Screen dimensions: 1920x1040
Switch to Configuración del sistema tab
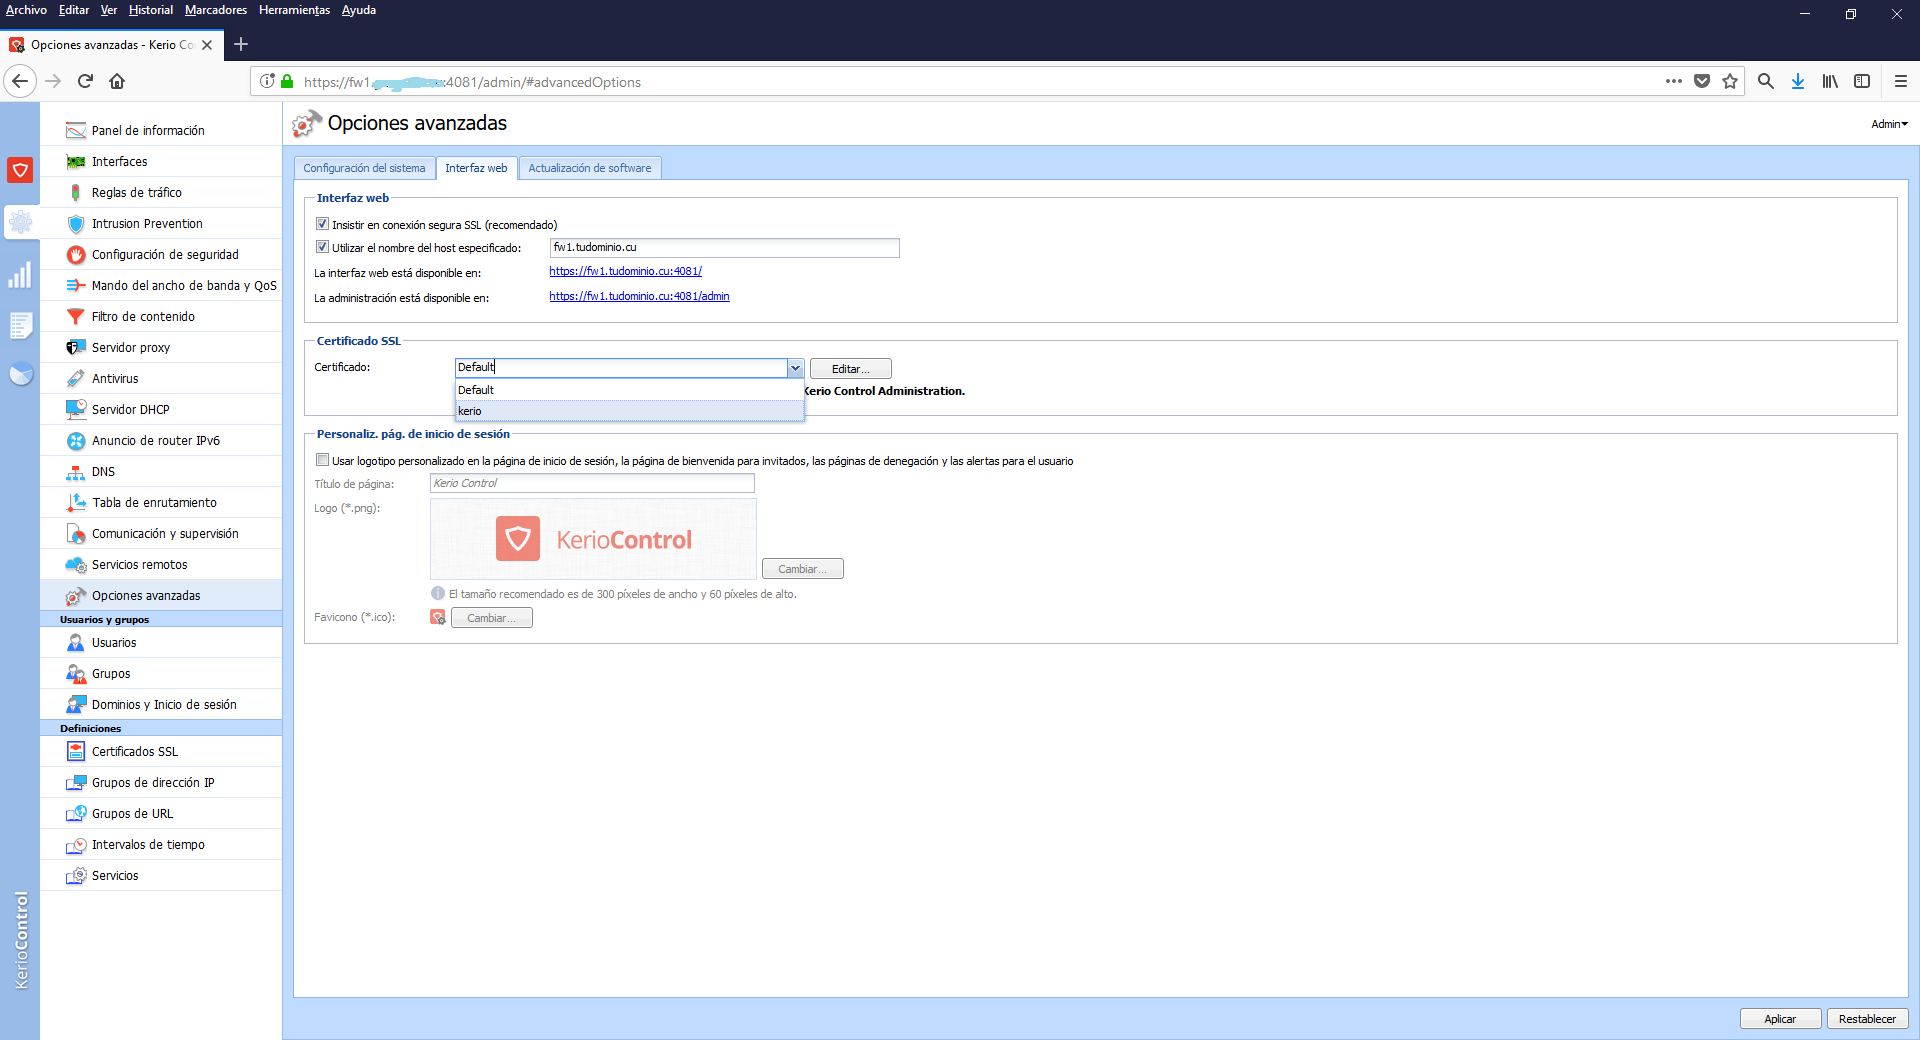coord(364,168)
